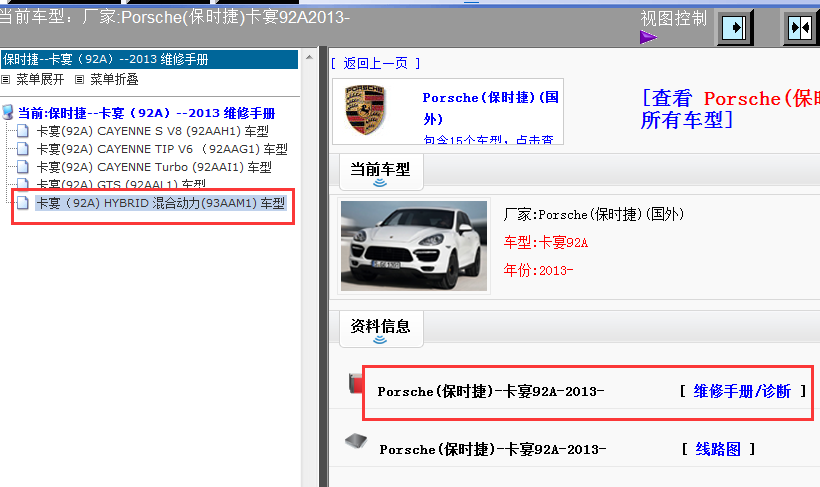Click 查看 Porsche 所有车型 link
This screenshot has width=820, height=487.
coord(730,109)
